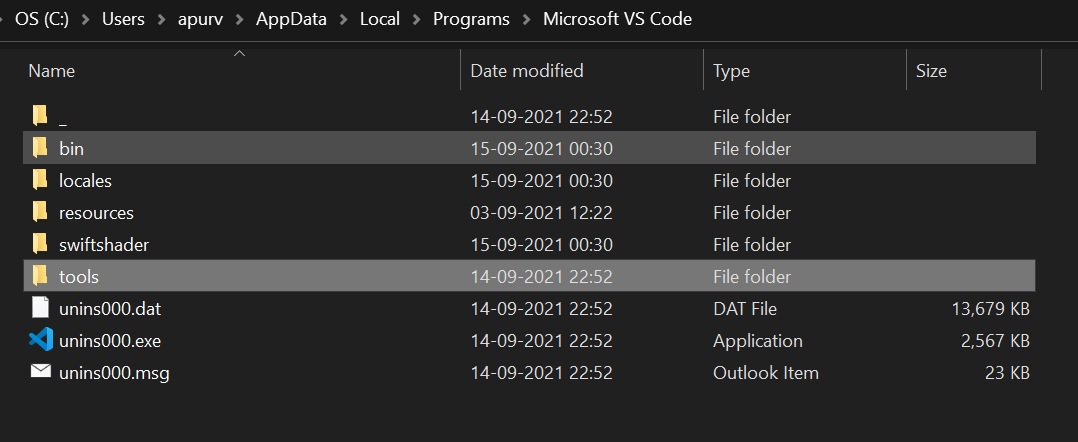The width and height of the screenshot is (1078, 442).
Task: Navigate to Local in the address bar
Action: pos(380,20)
